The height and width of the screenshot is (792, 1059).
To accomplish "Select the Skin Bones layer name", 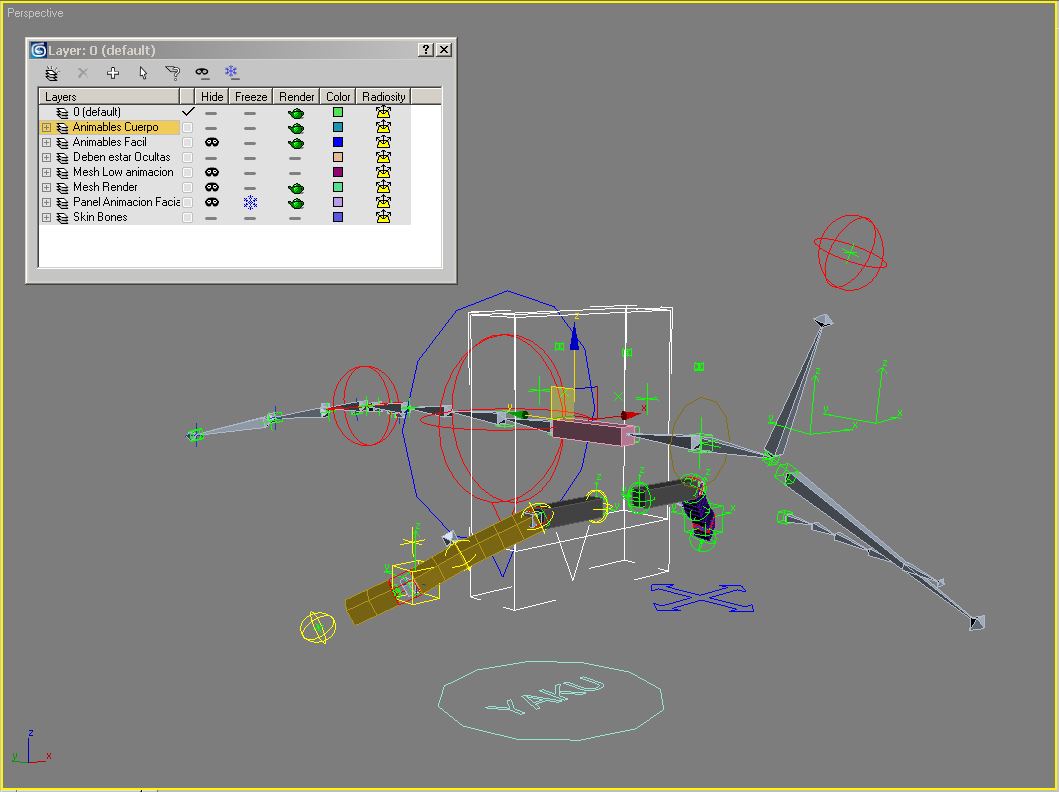I will [100, 217].
